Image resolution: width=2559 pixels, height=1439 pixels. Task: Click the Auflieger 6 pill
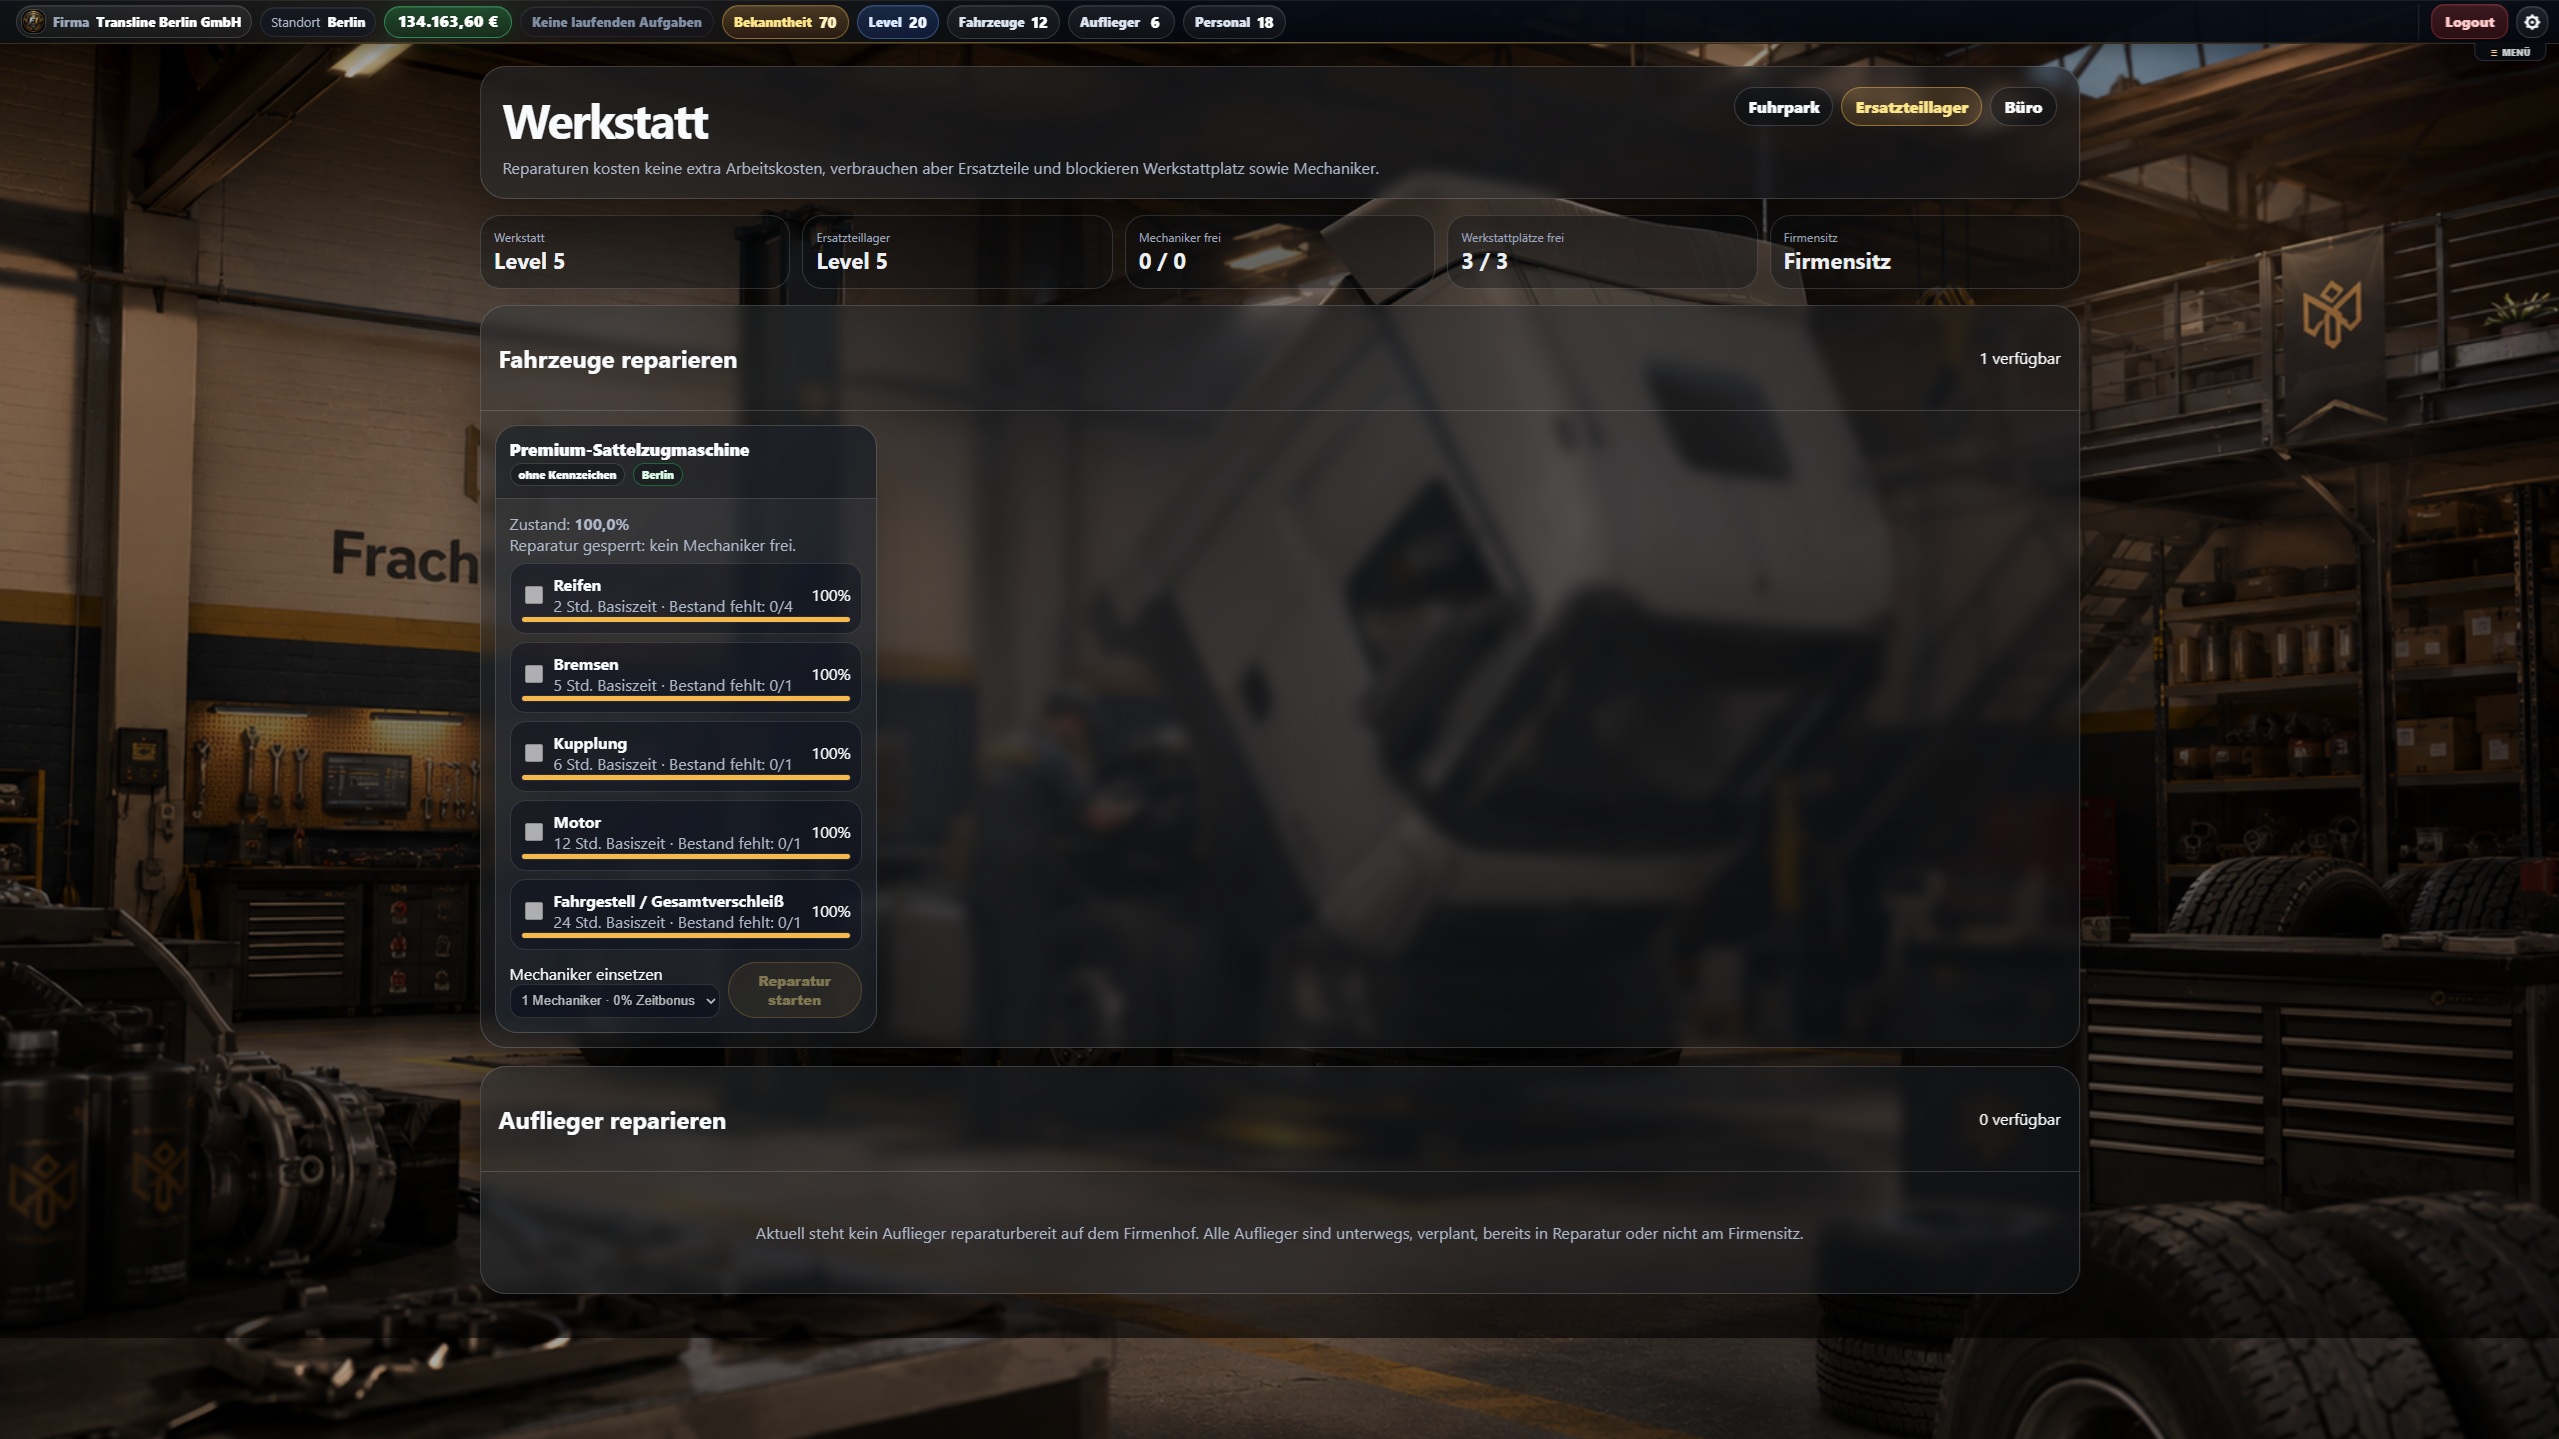(x=1120, y=22)
